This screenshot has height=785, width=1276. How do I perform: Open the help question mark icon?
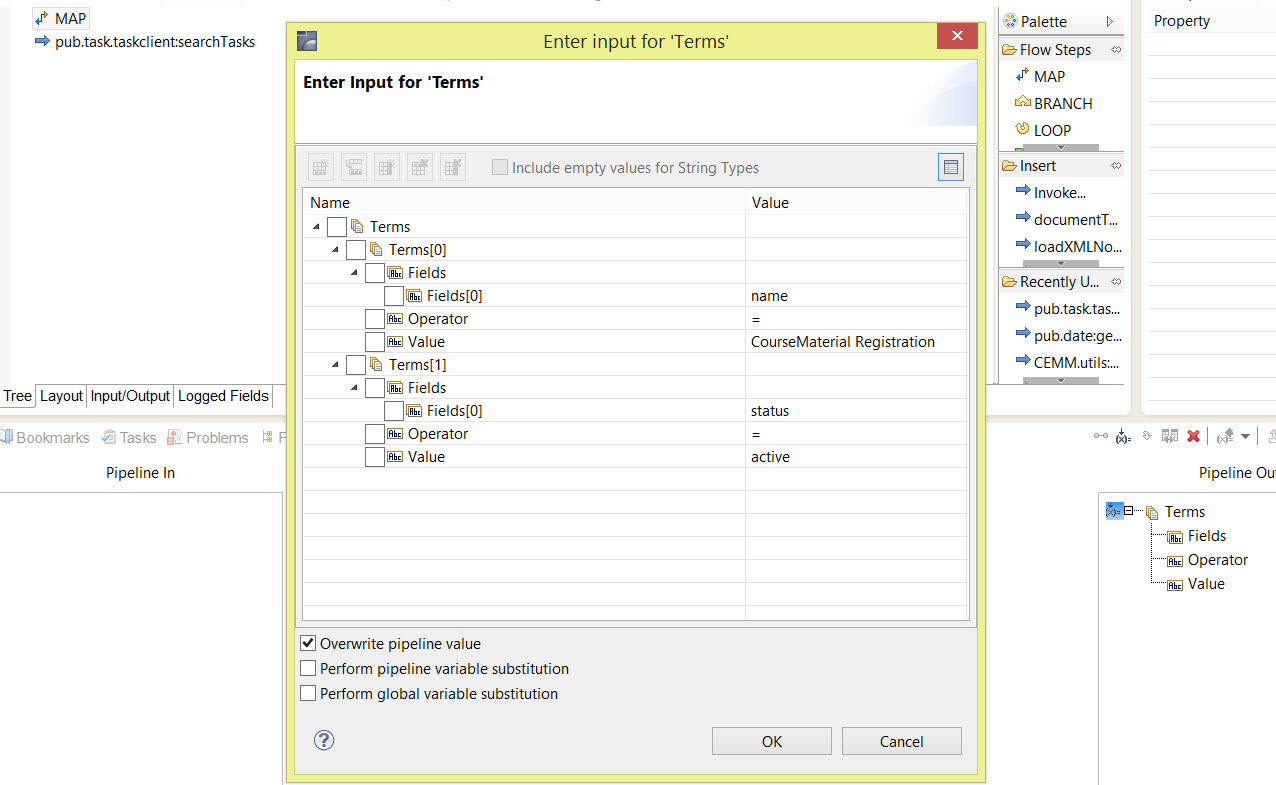tap(324, 740)
